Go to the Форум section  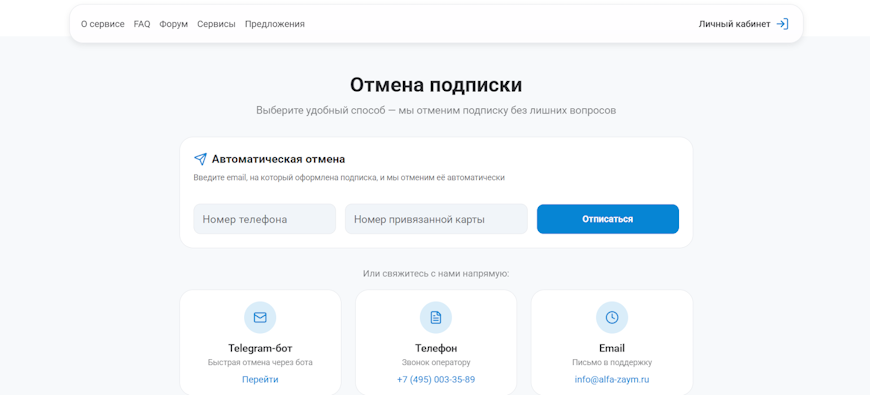(174, 24)
